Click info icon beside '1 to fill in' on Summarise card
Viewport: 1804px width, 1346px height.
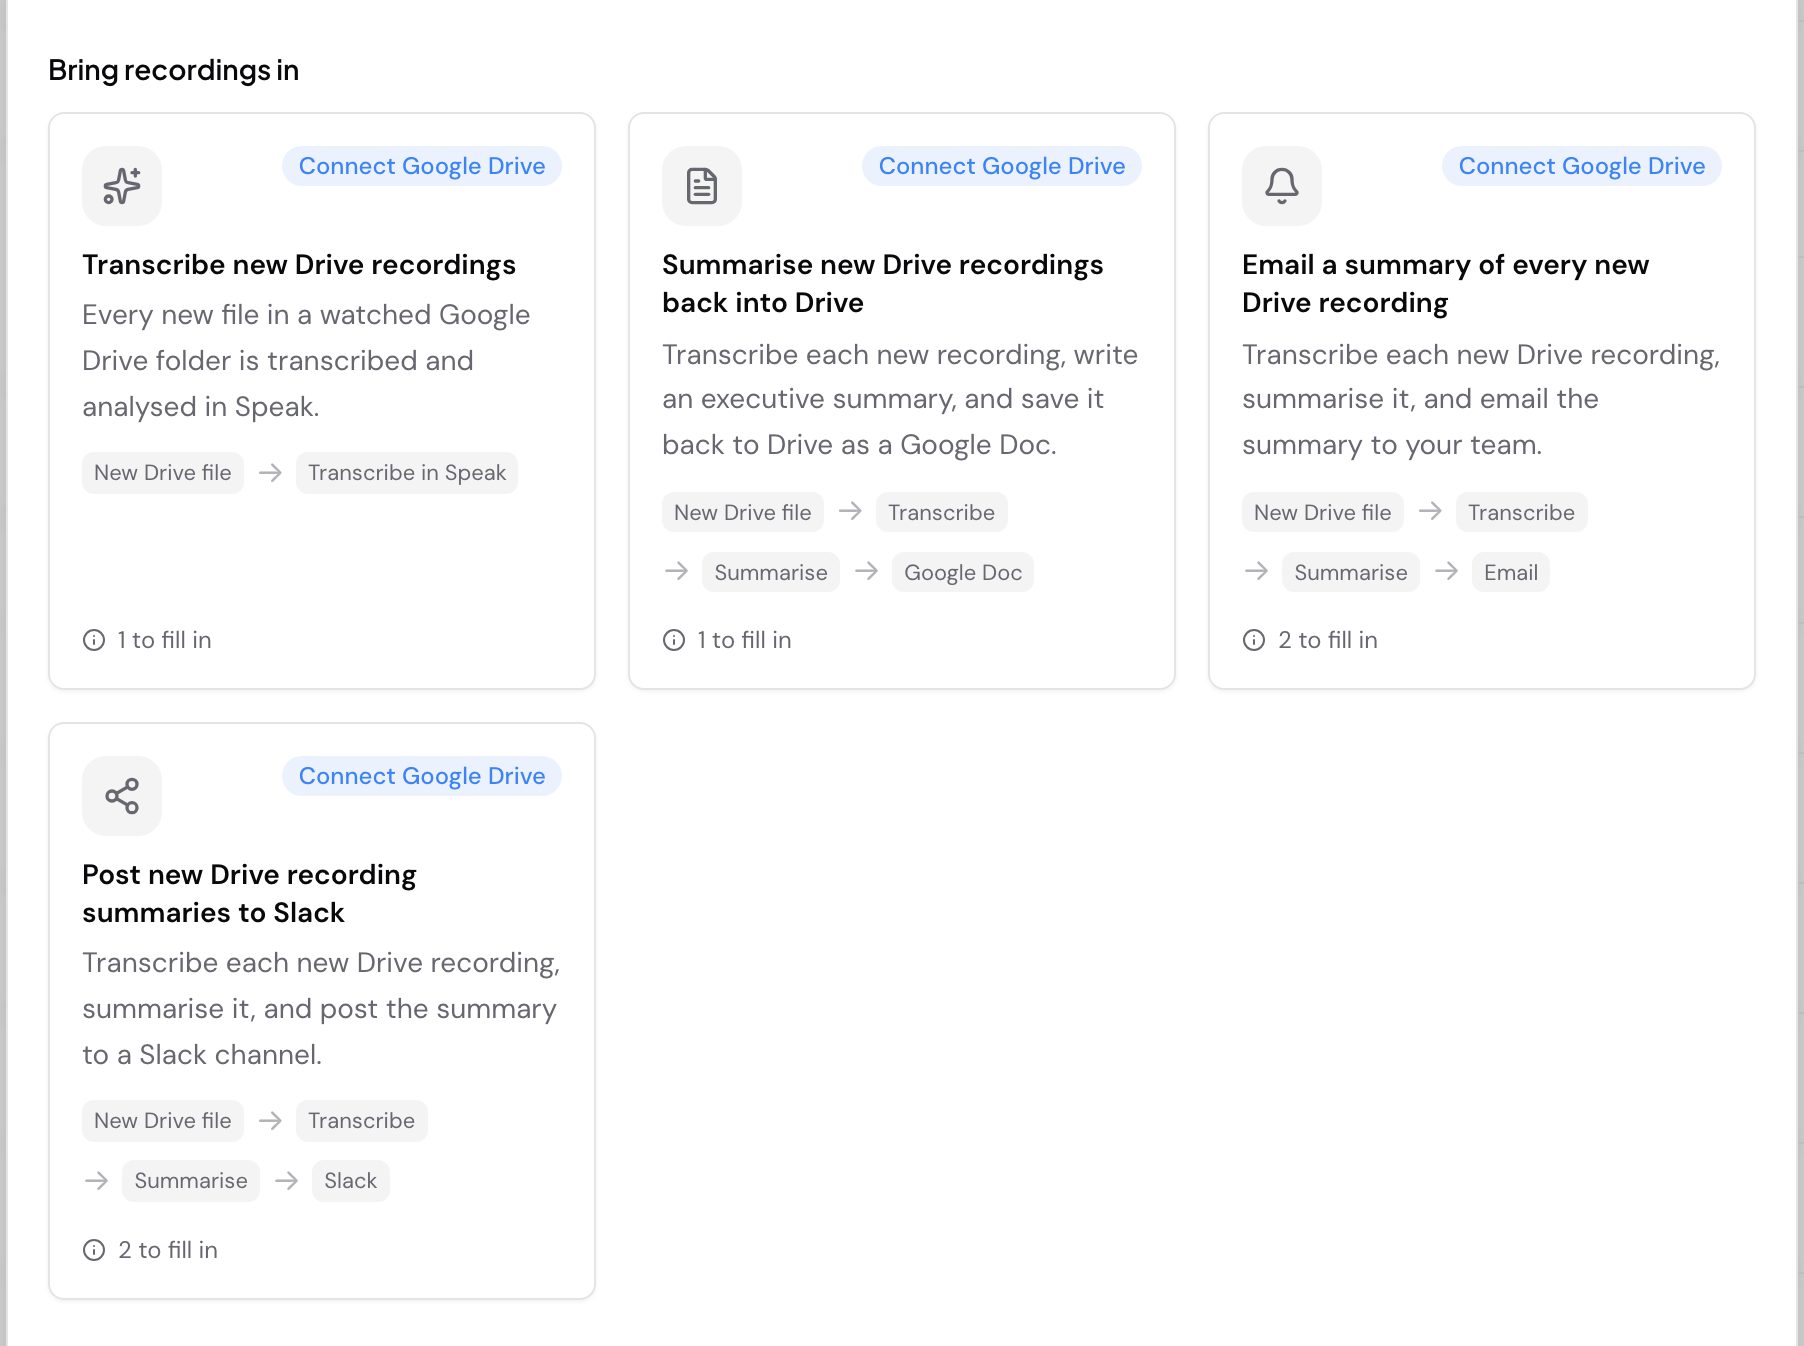674,640
